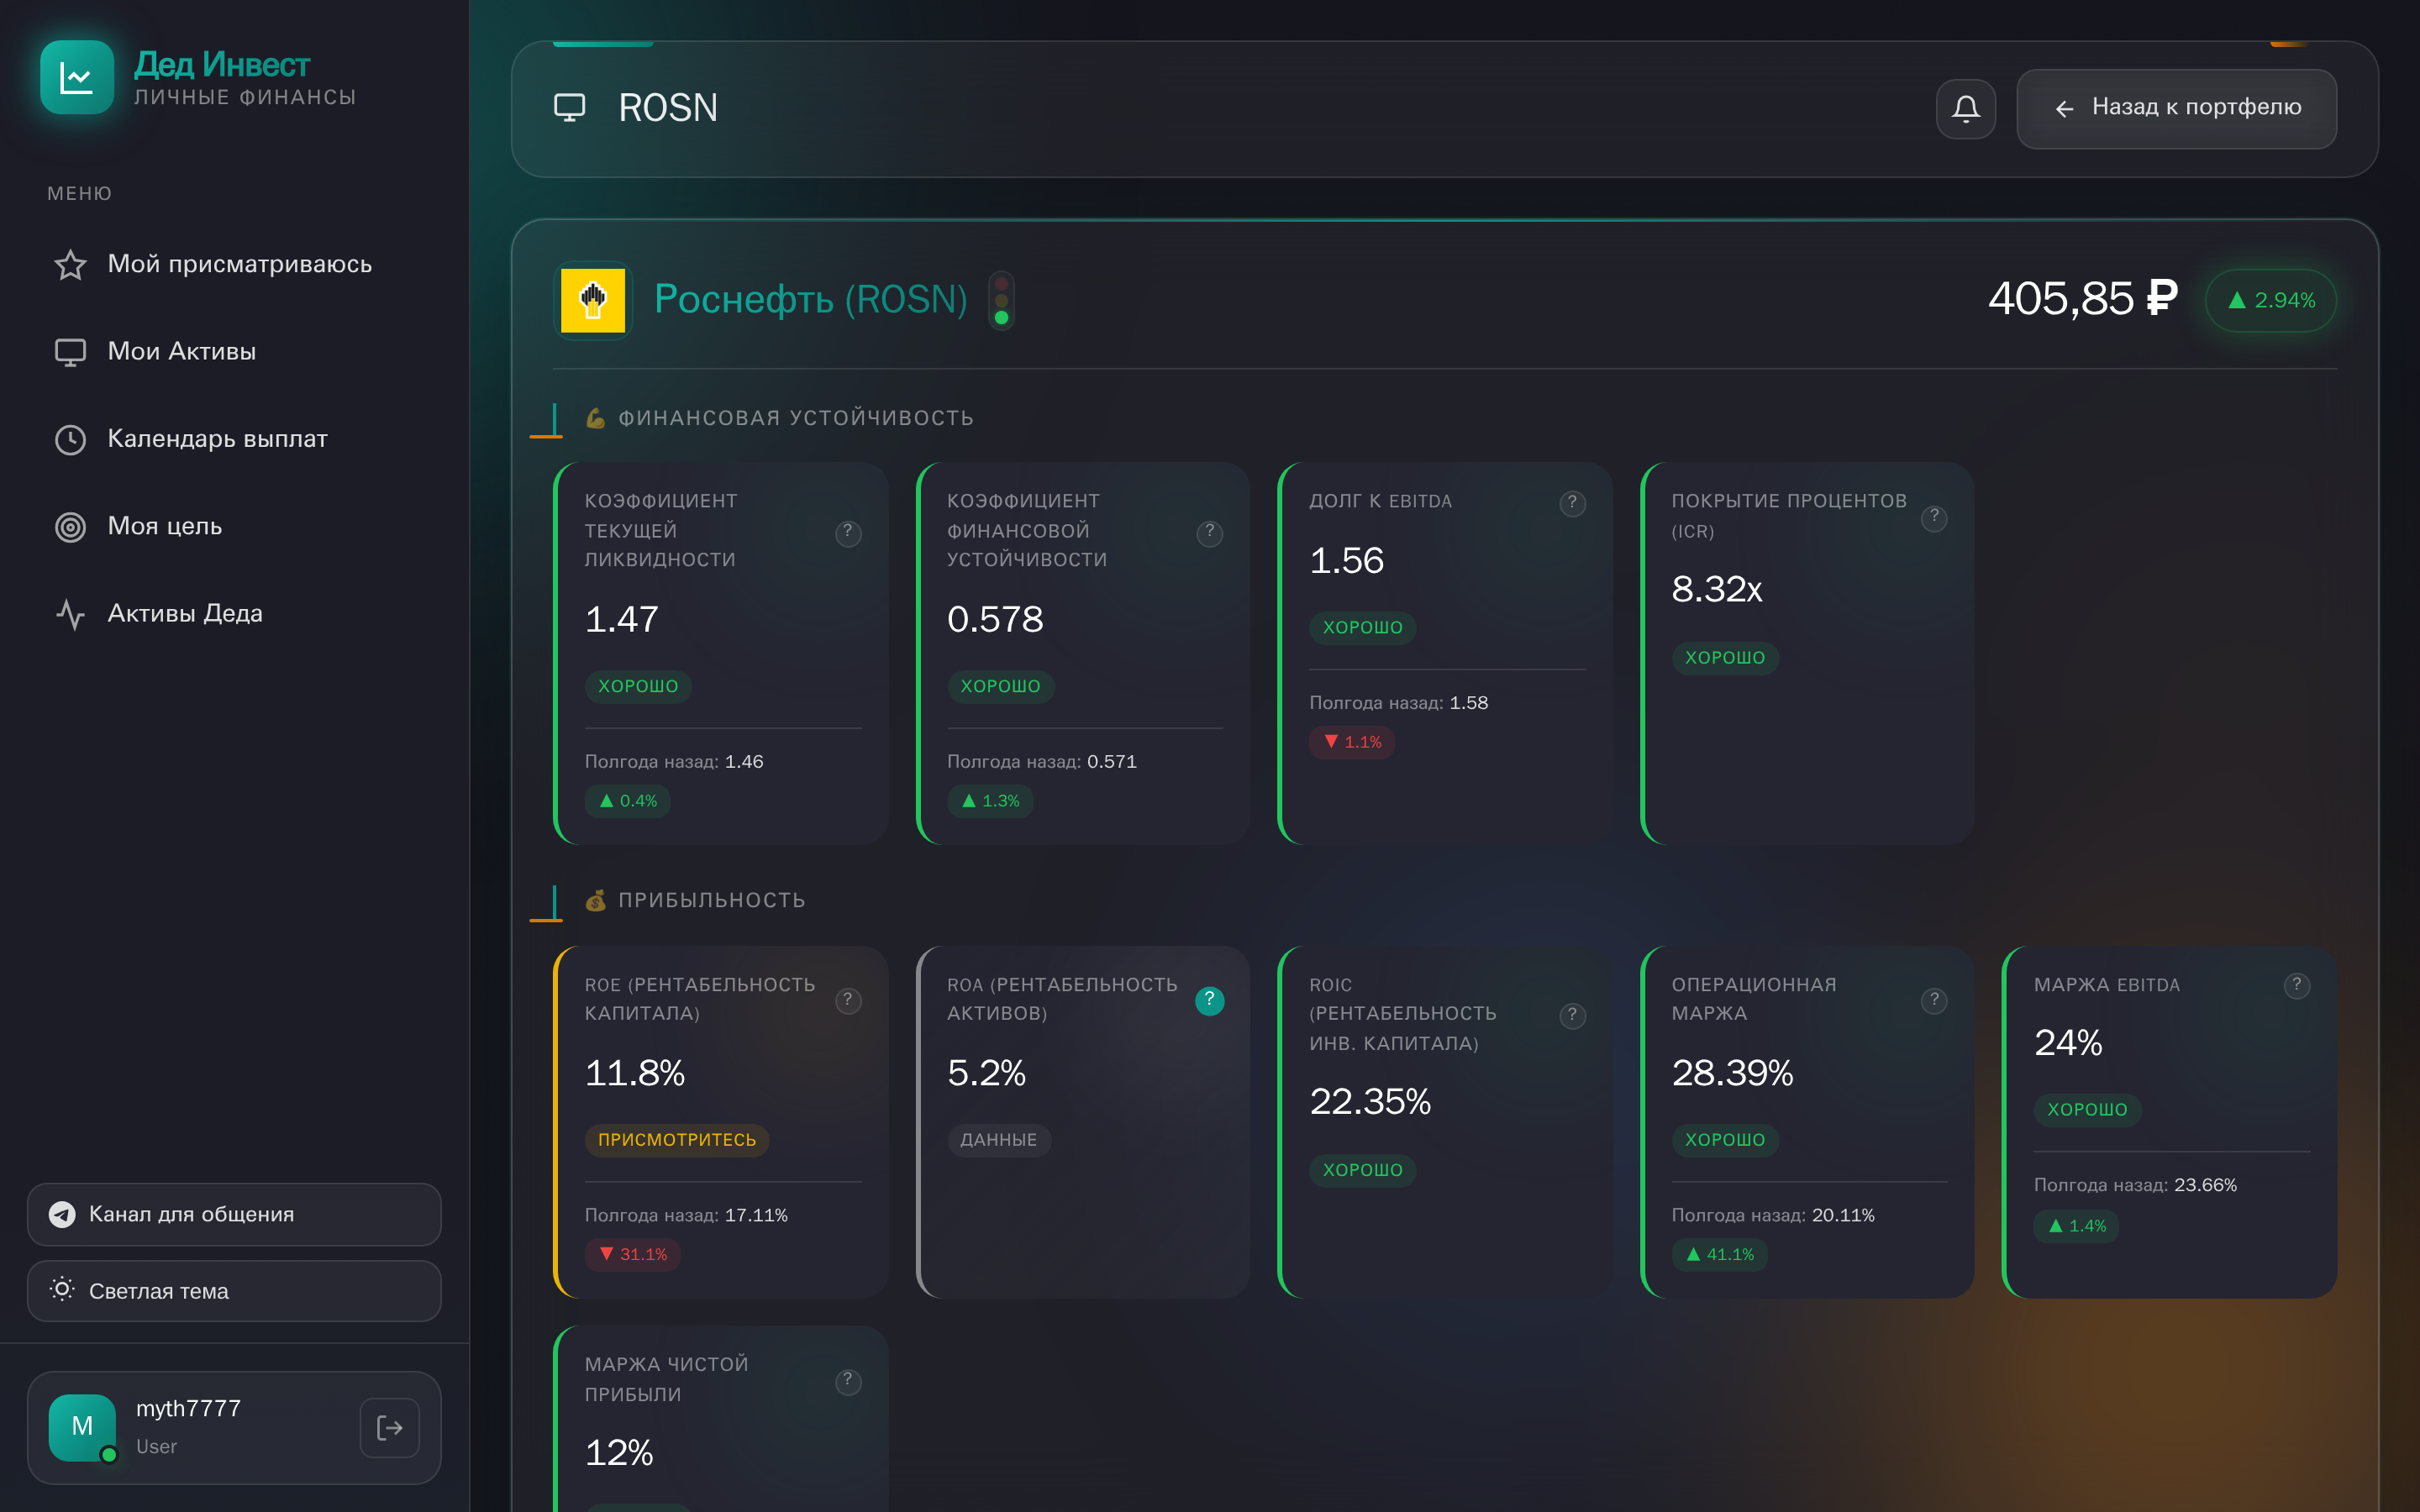Open Активы Деда menu item
Viewport: 2420px width, 1512px height.
pos(185,613)
